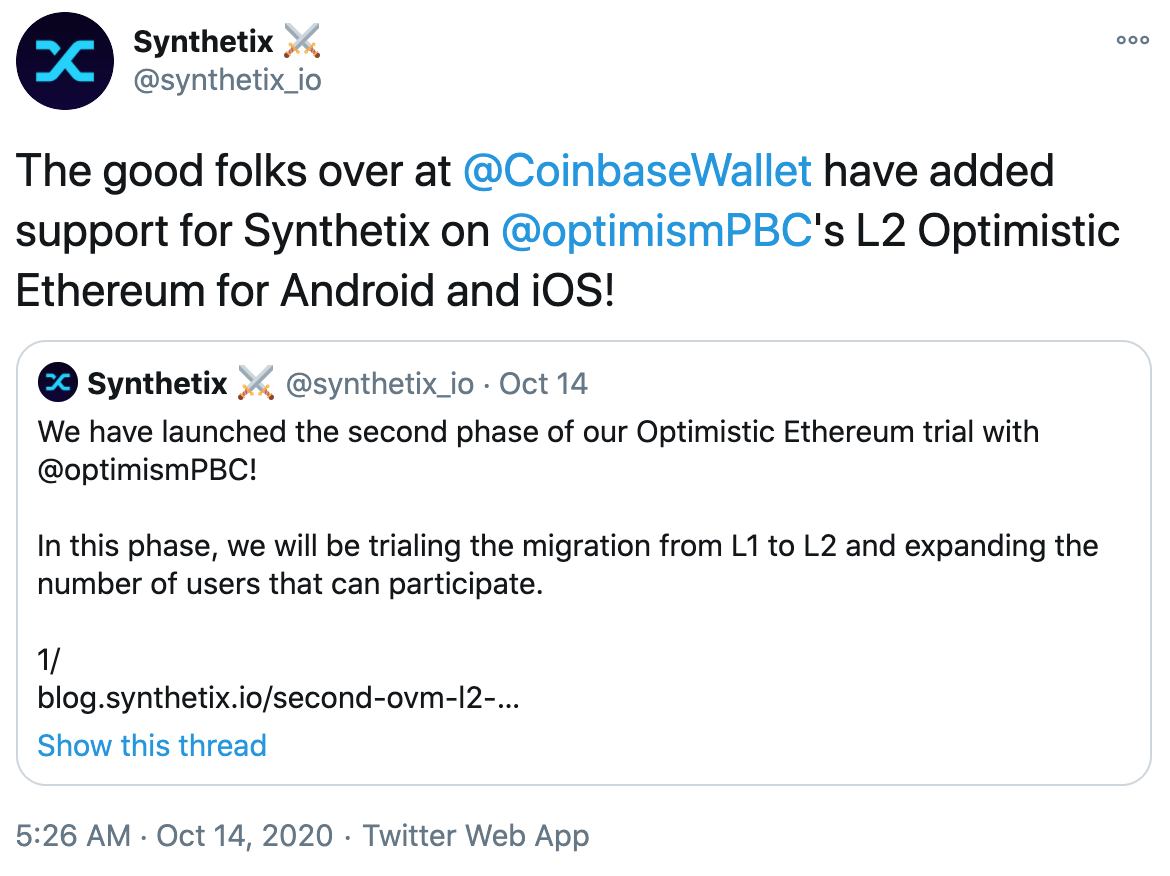Select the @synthetix_io handle in the quoted tweet
This screenshot has width=1170, height=876.
[380, 383]
